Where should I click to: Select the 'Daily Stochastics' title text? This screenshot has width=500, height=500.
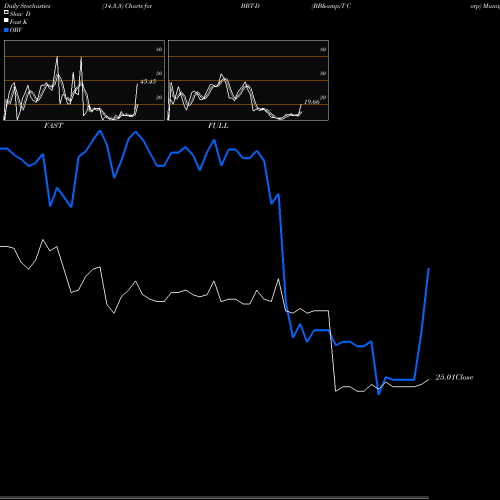[x=27, y=6]
